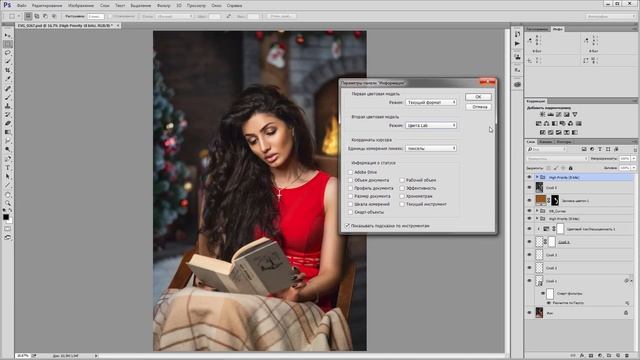
Task: Open layer opacity dropdown arrow
Action: [634, 158]
